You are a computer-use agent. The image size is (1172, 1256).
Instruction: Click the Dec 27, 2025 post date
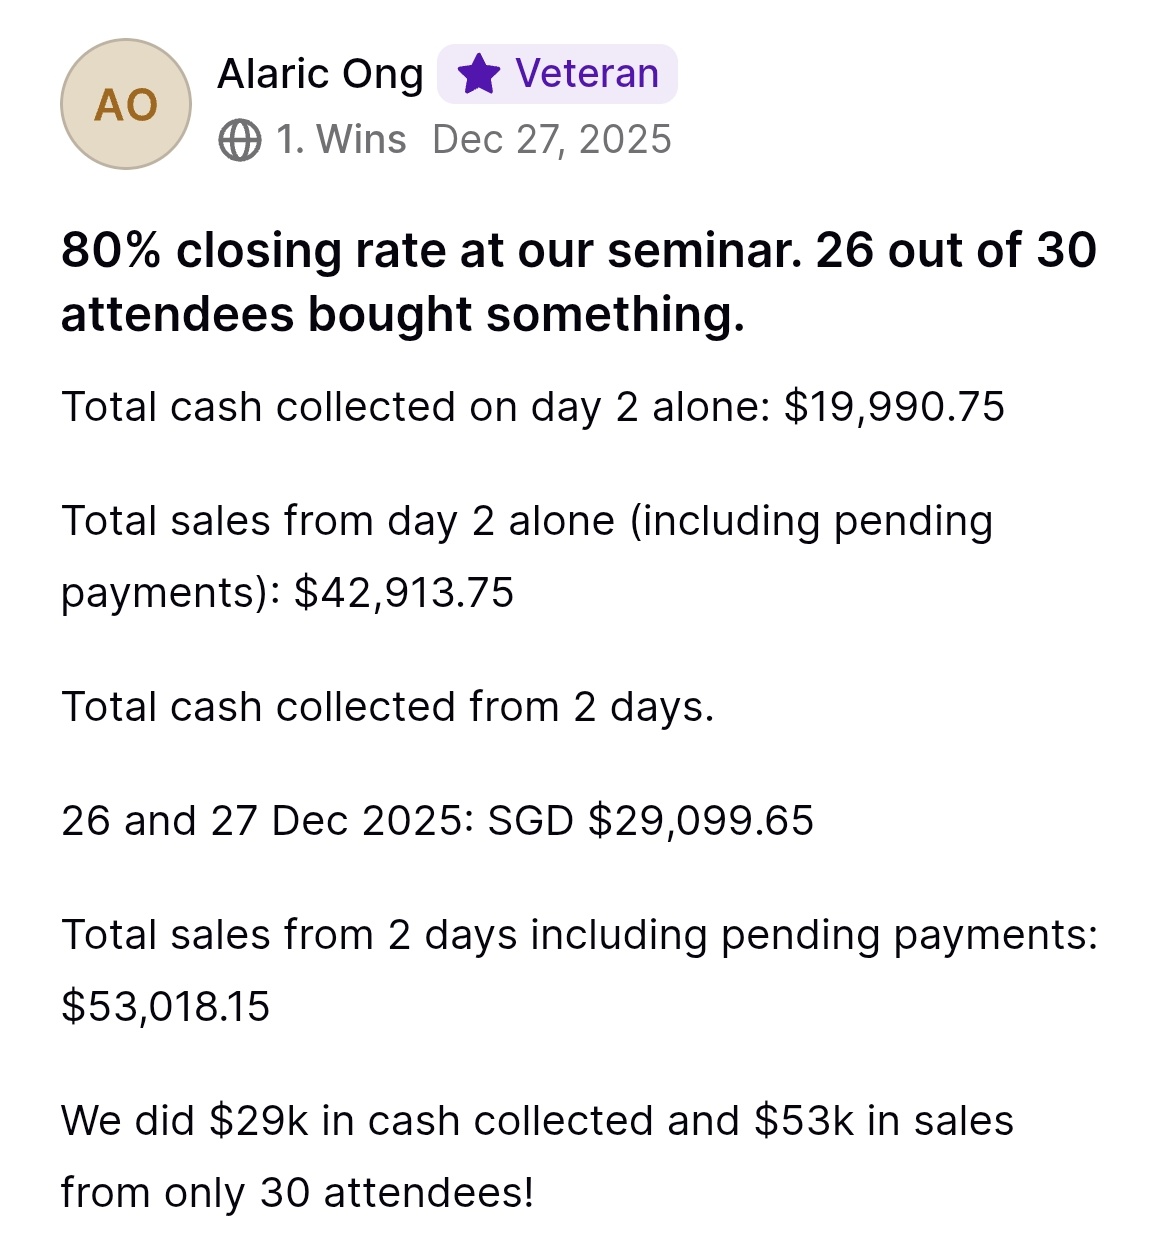(552, 140)
